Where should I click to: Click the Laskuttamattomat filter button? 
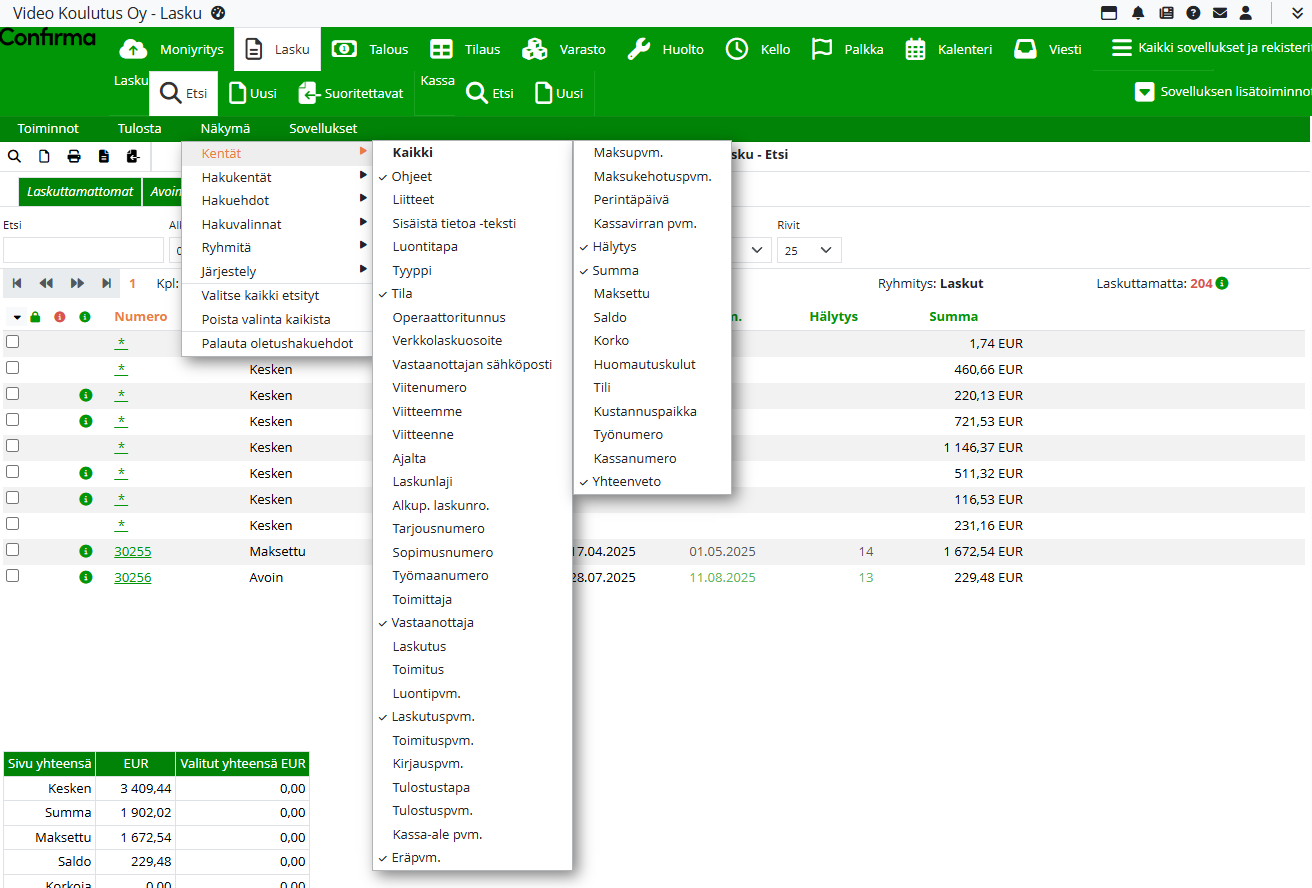80,191
